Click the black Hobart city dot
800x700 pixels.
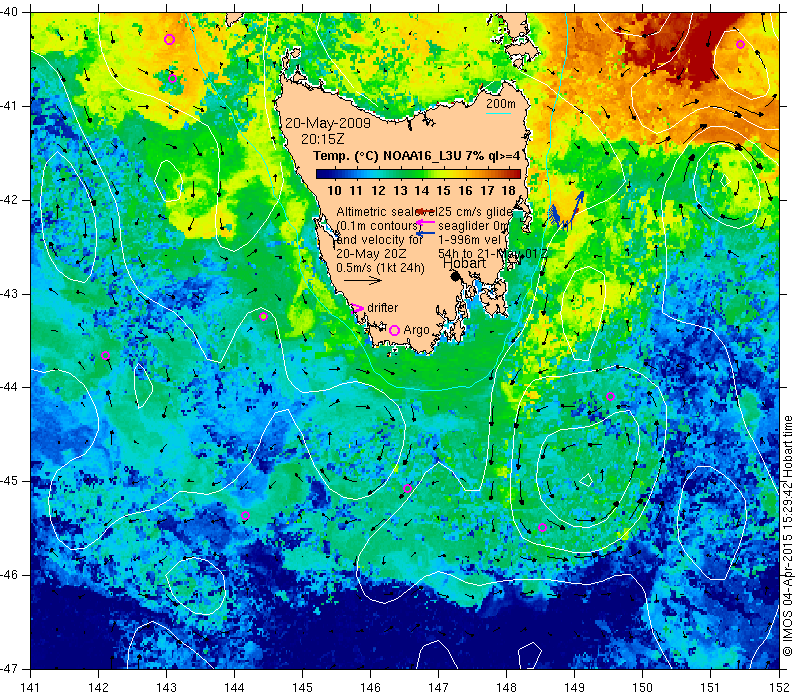pos(456,276)
